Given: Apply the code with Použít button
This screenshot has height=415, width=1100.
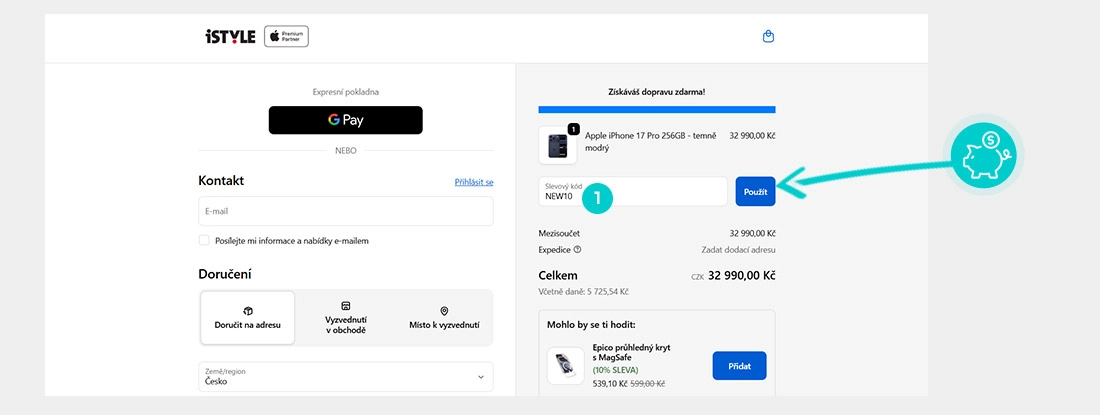Looking at the screenshot, I should pyautogui.click(x=756, y=191).
